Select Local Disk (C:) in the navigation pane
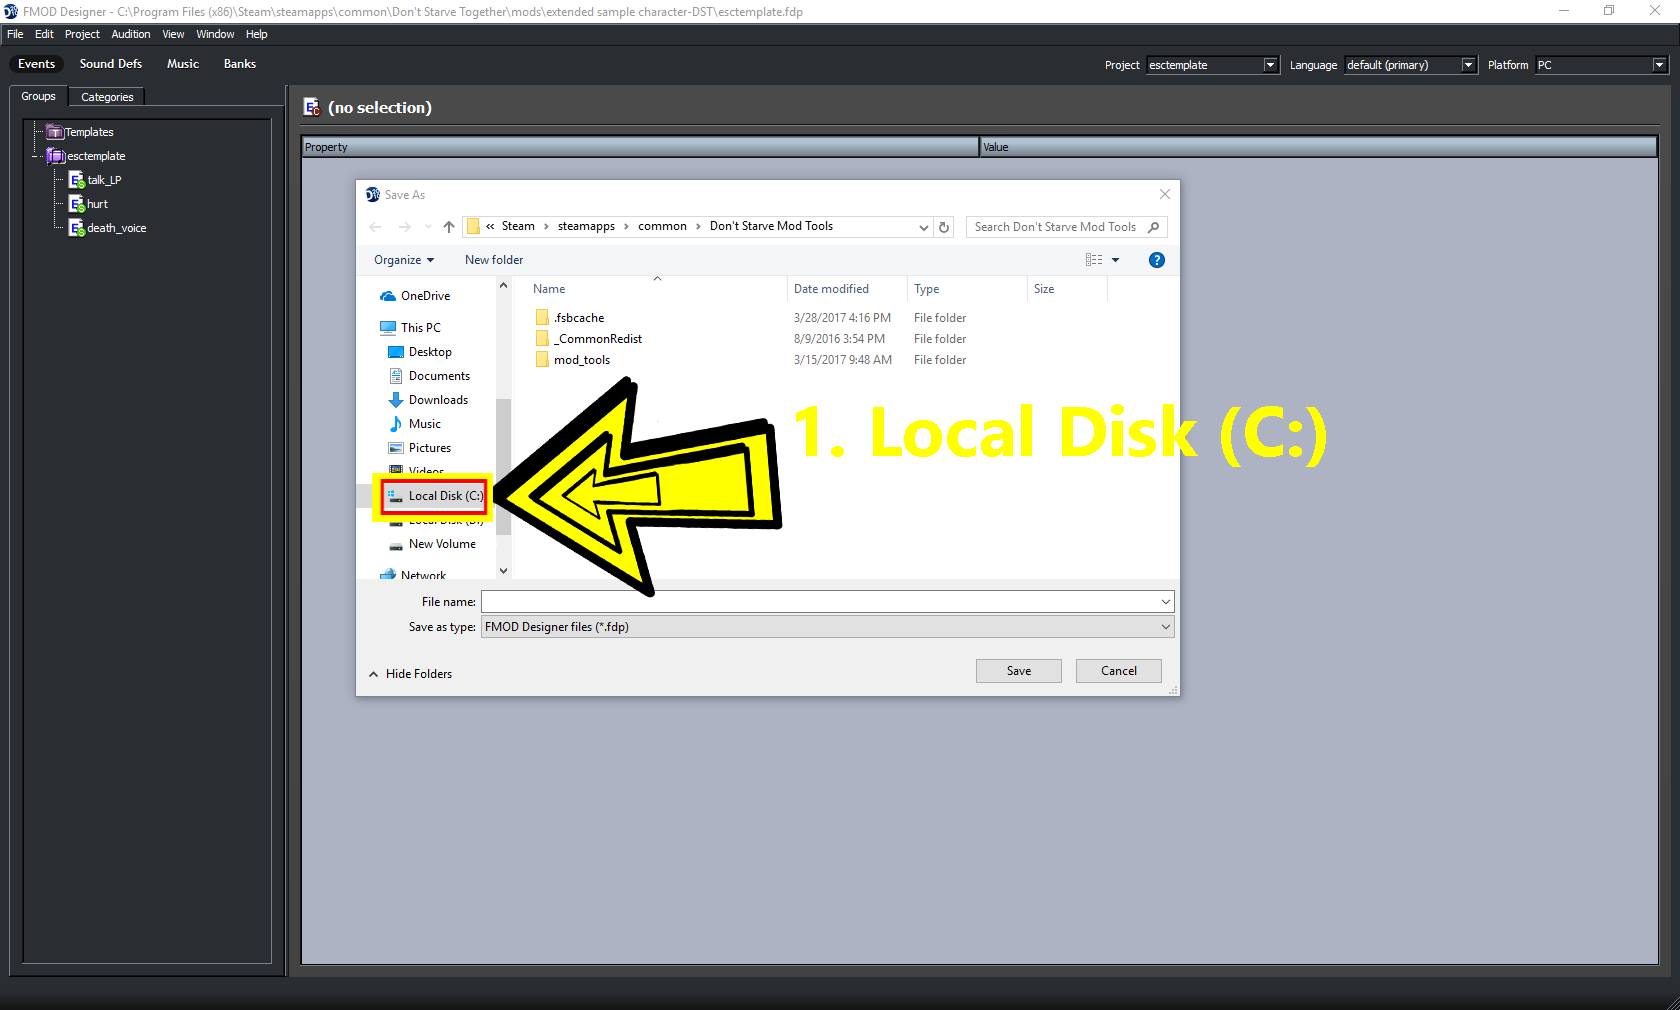1680x1010 pixels. coord(435,496)
